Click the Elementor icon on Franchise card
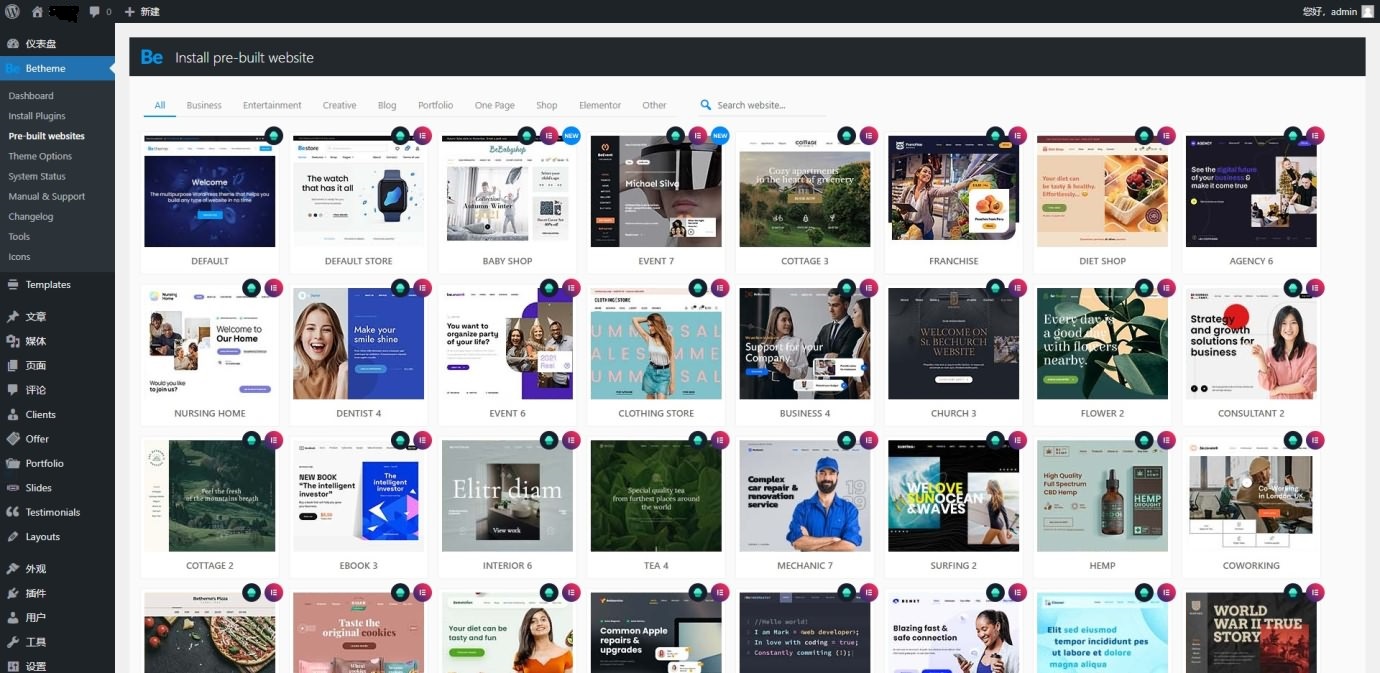This screenshot has height=673, width=1380. point(1018,135)
